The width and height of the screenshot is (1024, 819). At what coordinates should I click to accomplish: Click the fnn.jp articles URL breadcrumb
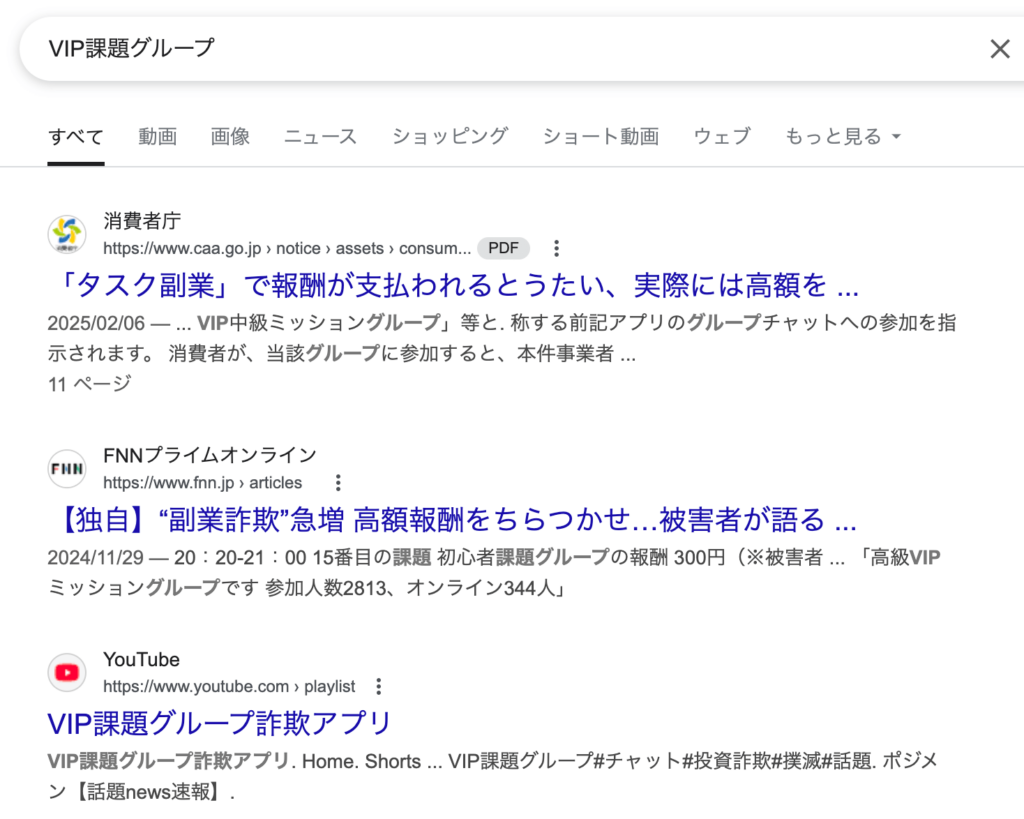202,483
